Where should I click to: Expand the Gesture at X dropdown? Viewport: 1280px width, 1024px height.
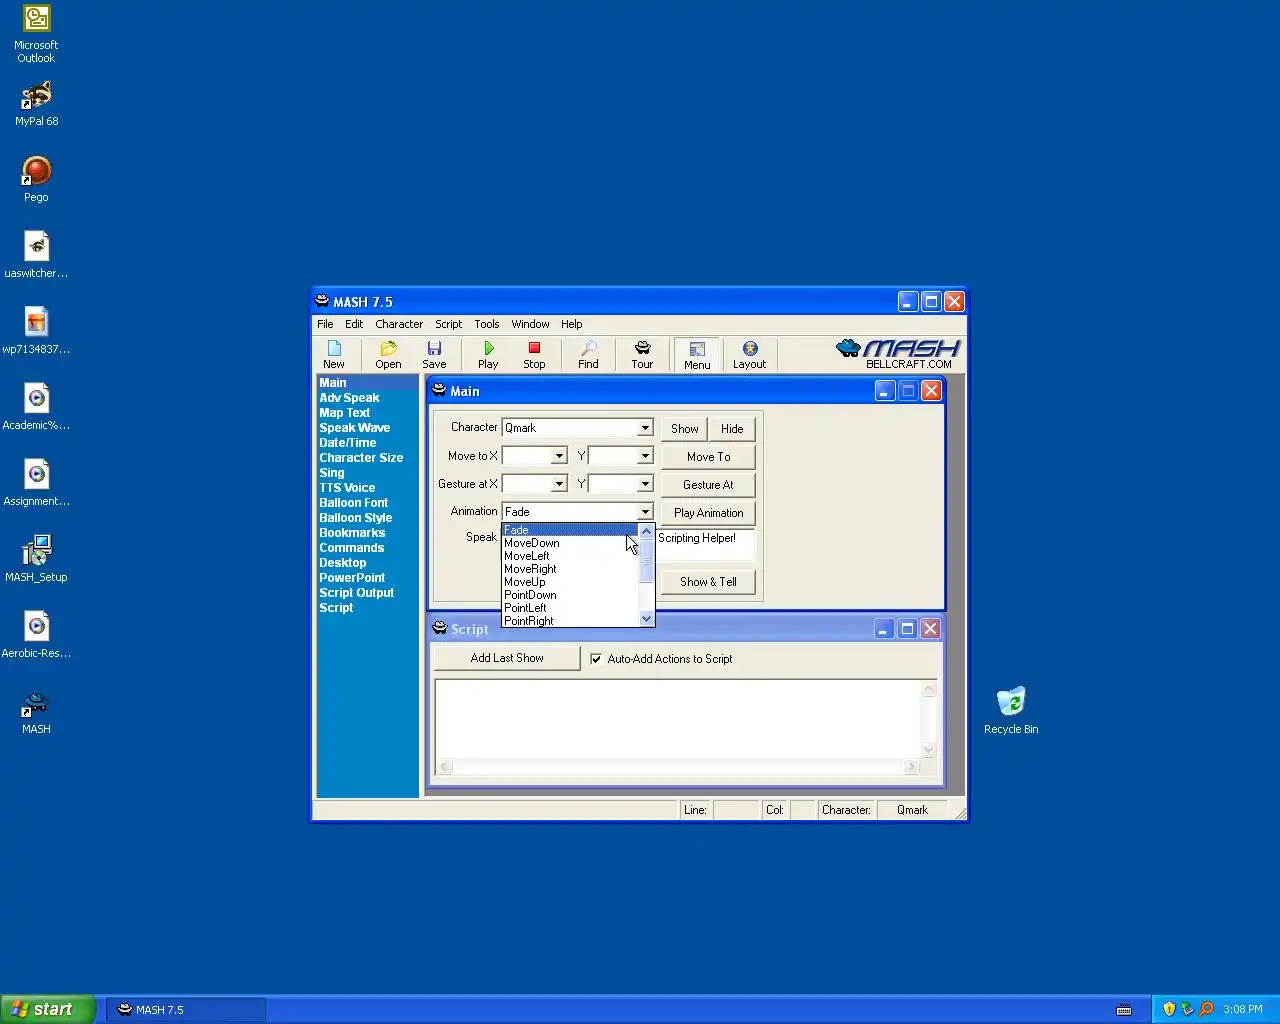[x=559, y=484]
